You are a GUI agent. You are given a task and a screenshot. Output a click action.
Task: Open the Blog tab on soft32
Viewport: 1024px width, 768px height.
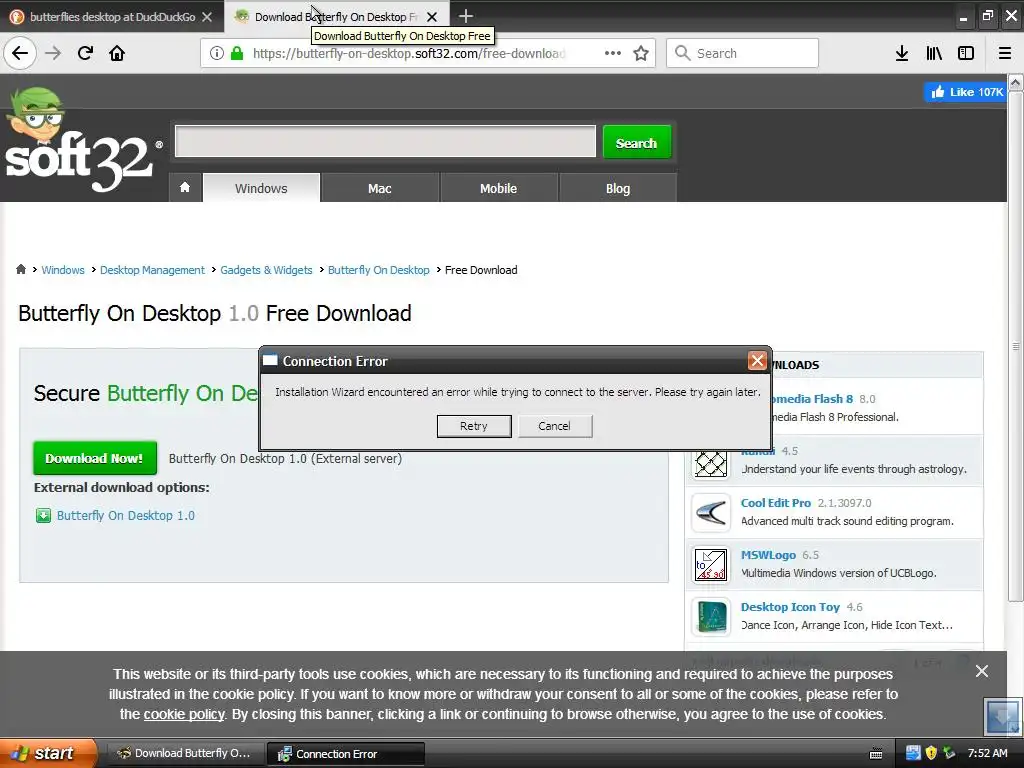[618, 188]
